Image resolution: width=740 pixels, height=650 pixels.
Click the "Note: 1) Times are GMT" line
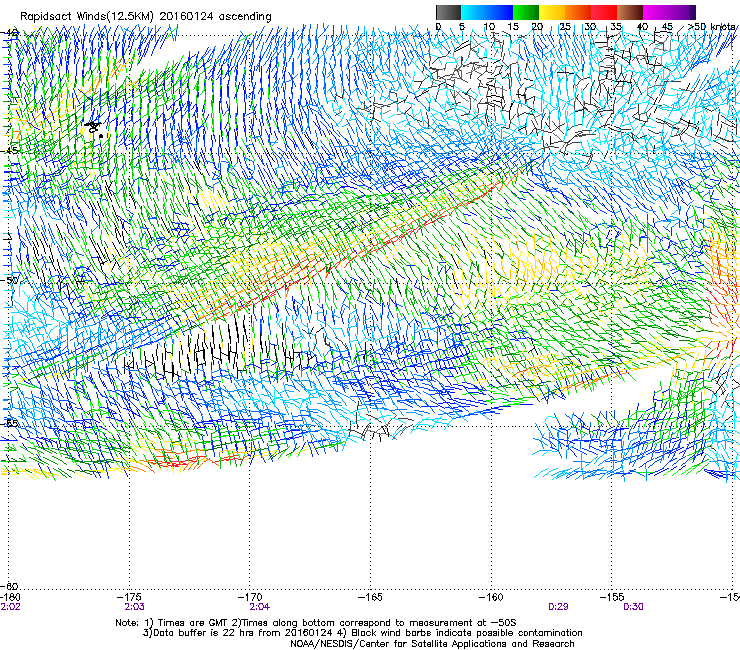click(x=316, y=623)
